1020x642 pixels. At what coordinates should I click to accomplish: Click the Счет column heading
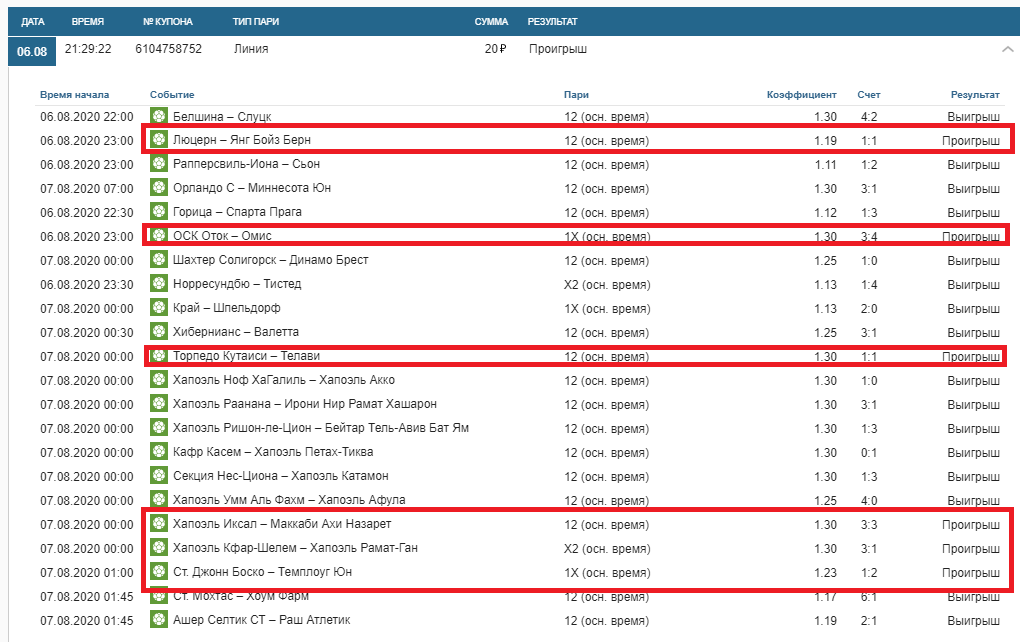pyautogui.click(x=868, y=94)
